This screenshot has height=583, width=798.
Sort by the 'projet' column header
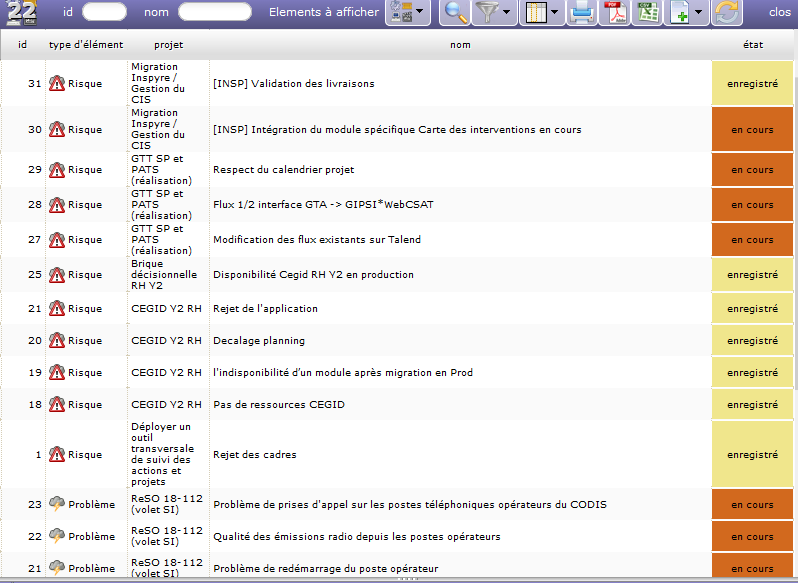tap(168, 45)
